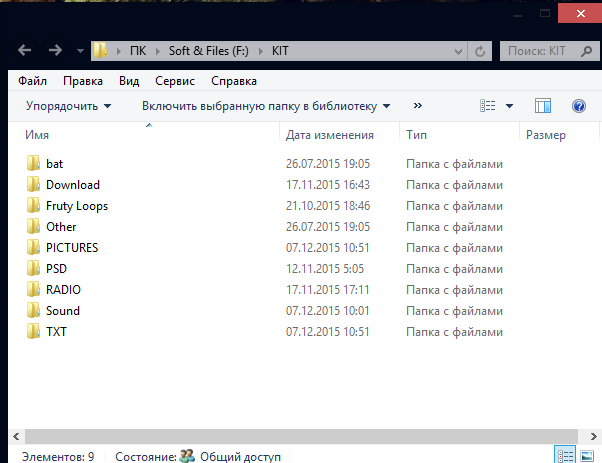This screenshot has width=602, height=463.
Task: Select the PICTURES folder
Action: point(71,248)
